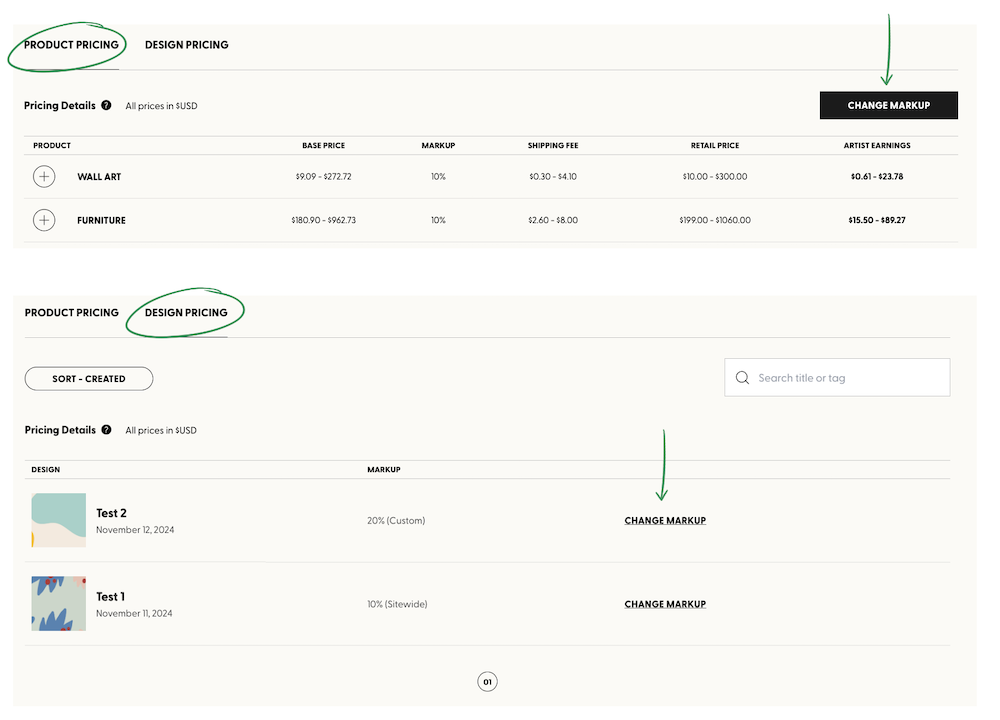1000x720 pixels.
Task: Click Change Markup link for Test 1
Action: (x=665, y=604)
